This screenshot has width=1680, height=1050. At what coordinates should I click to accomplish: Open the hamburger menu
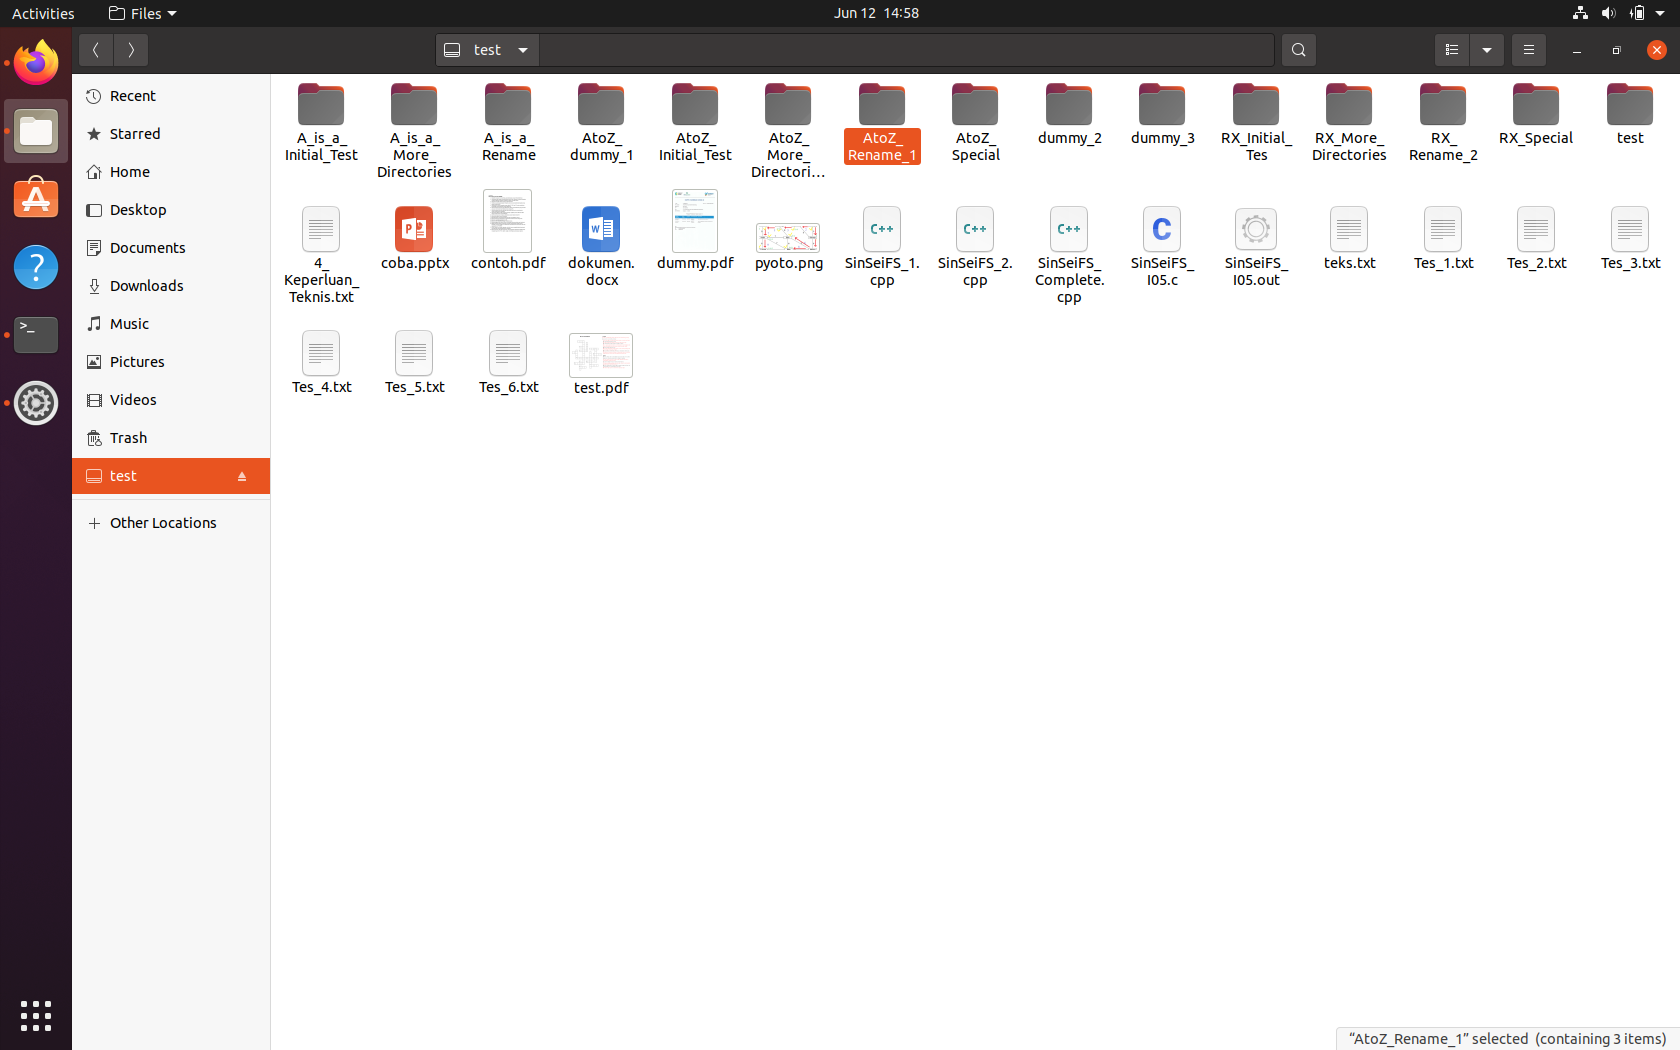point(1528,50)
